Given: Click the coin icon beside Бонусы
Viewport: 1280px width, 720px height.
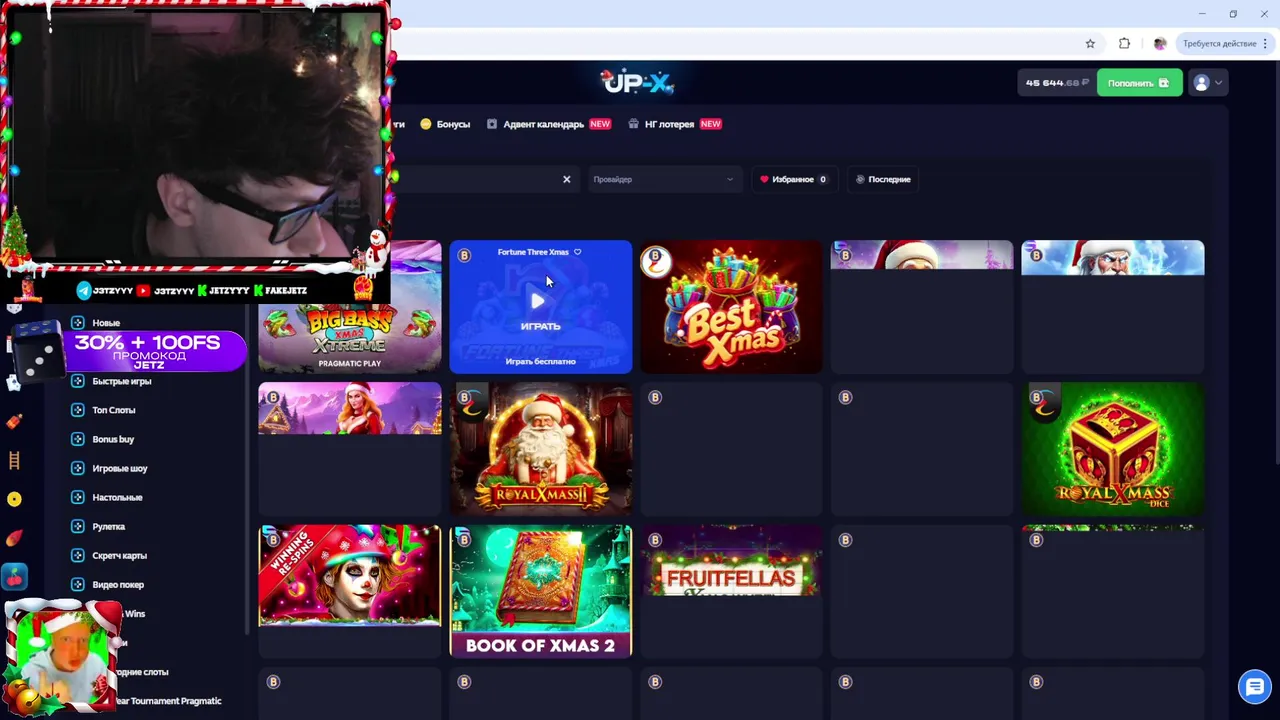Looking at the screenshot, I should point(426,124).
